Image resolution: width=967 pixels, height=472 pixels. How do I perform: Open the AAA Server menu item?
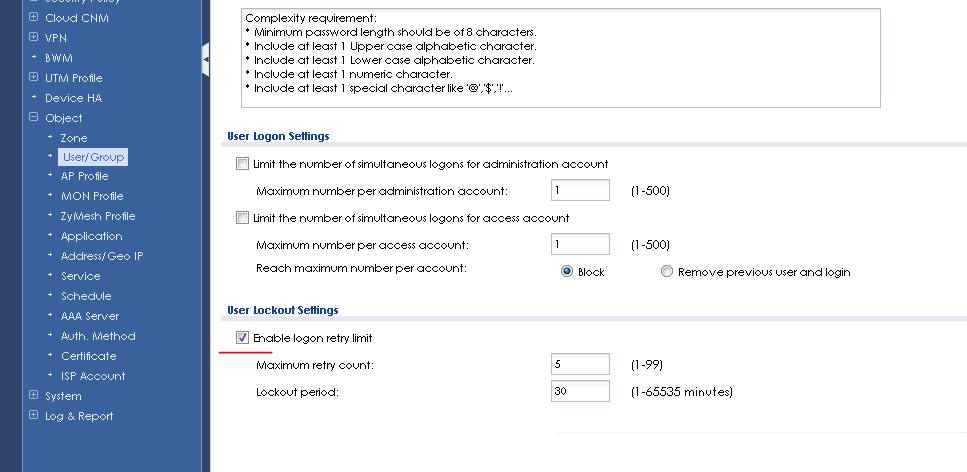click(x=89, y=316)
